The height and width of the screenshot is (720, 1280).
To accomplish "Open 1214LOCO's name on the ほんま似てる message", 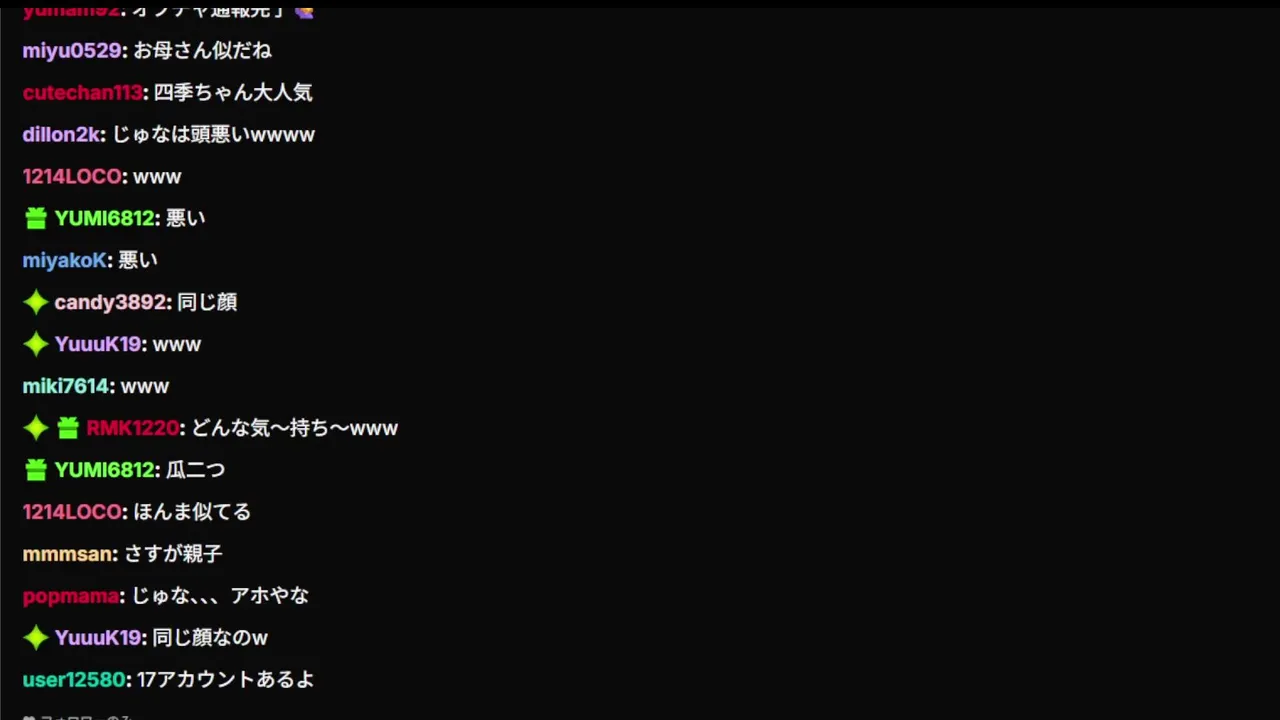I will click(72, 512).
